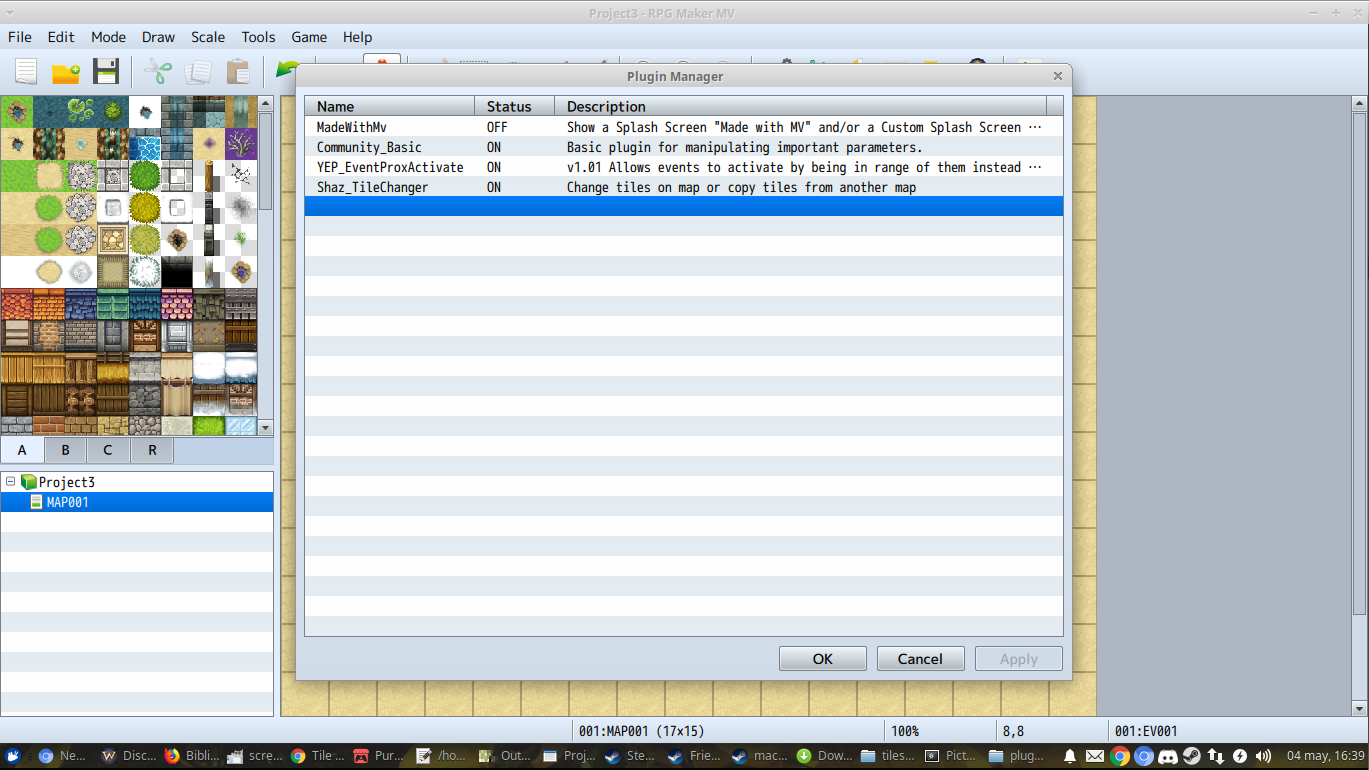Open the Edit menu
This screenshot has height=770, width=1369.
point(61,37)
